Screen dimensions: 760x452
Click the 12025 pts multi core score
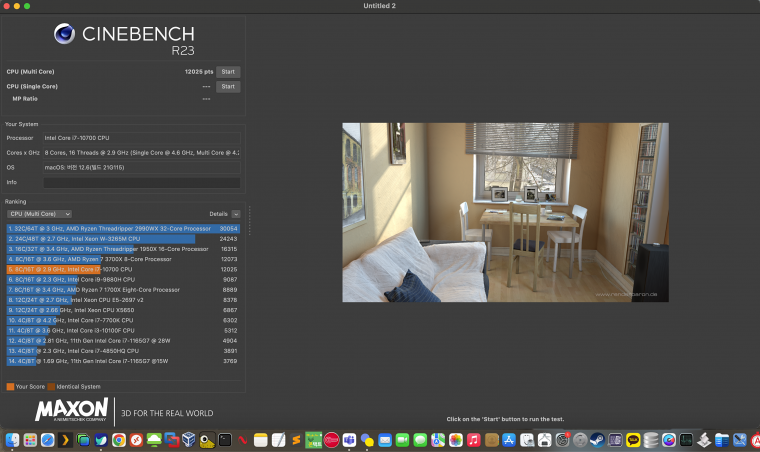(199, 72)
